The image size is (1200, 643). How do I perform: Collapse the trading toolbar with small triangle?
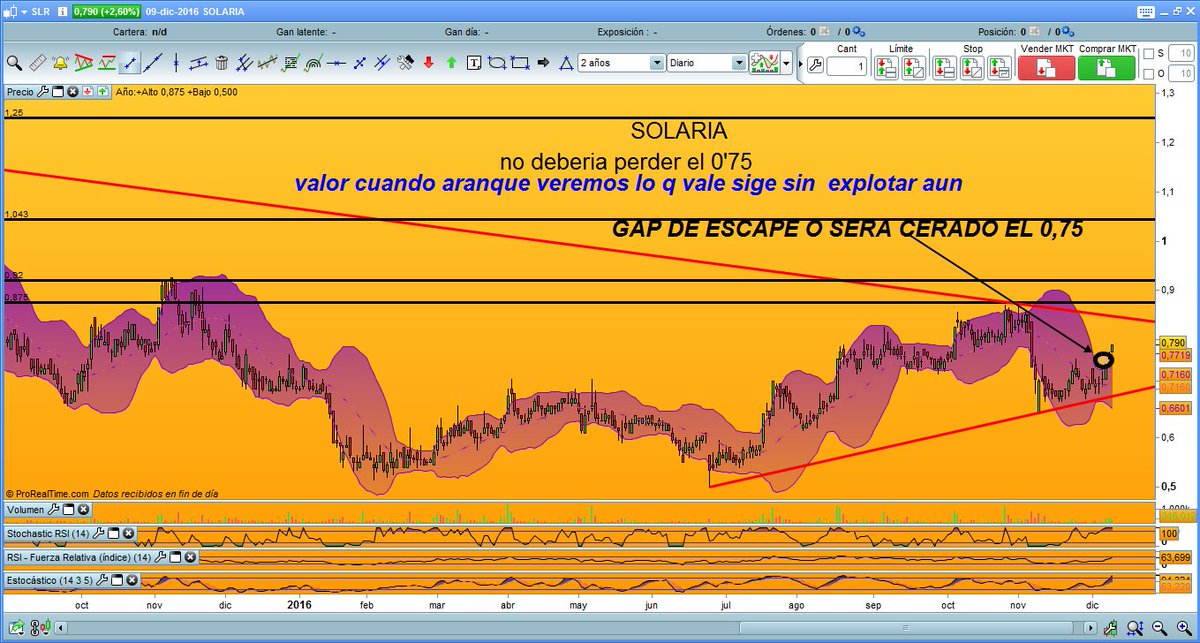point(800,65)
